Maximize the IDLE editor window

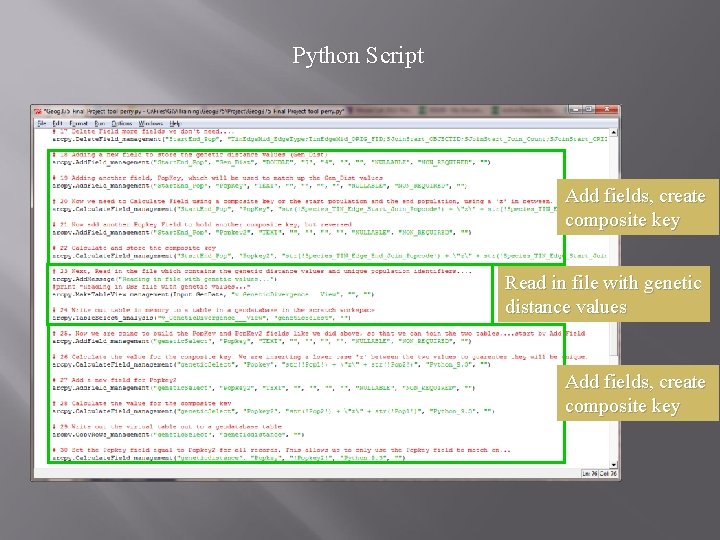pyautogui.click(x=587, y=109)
